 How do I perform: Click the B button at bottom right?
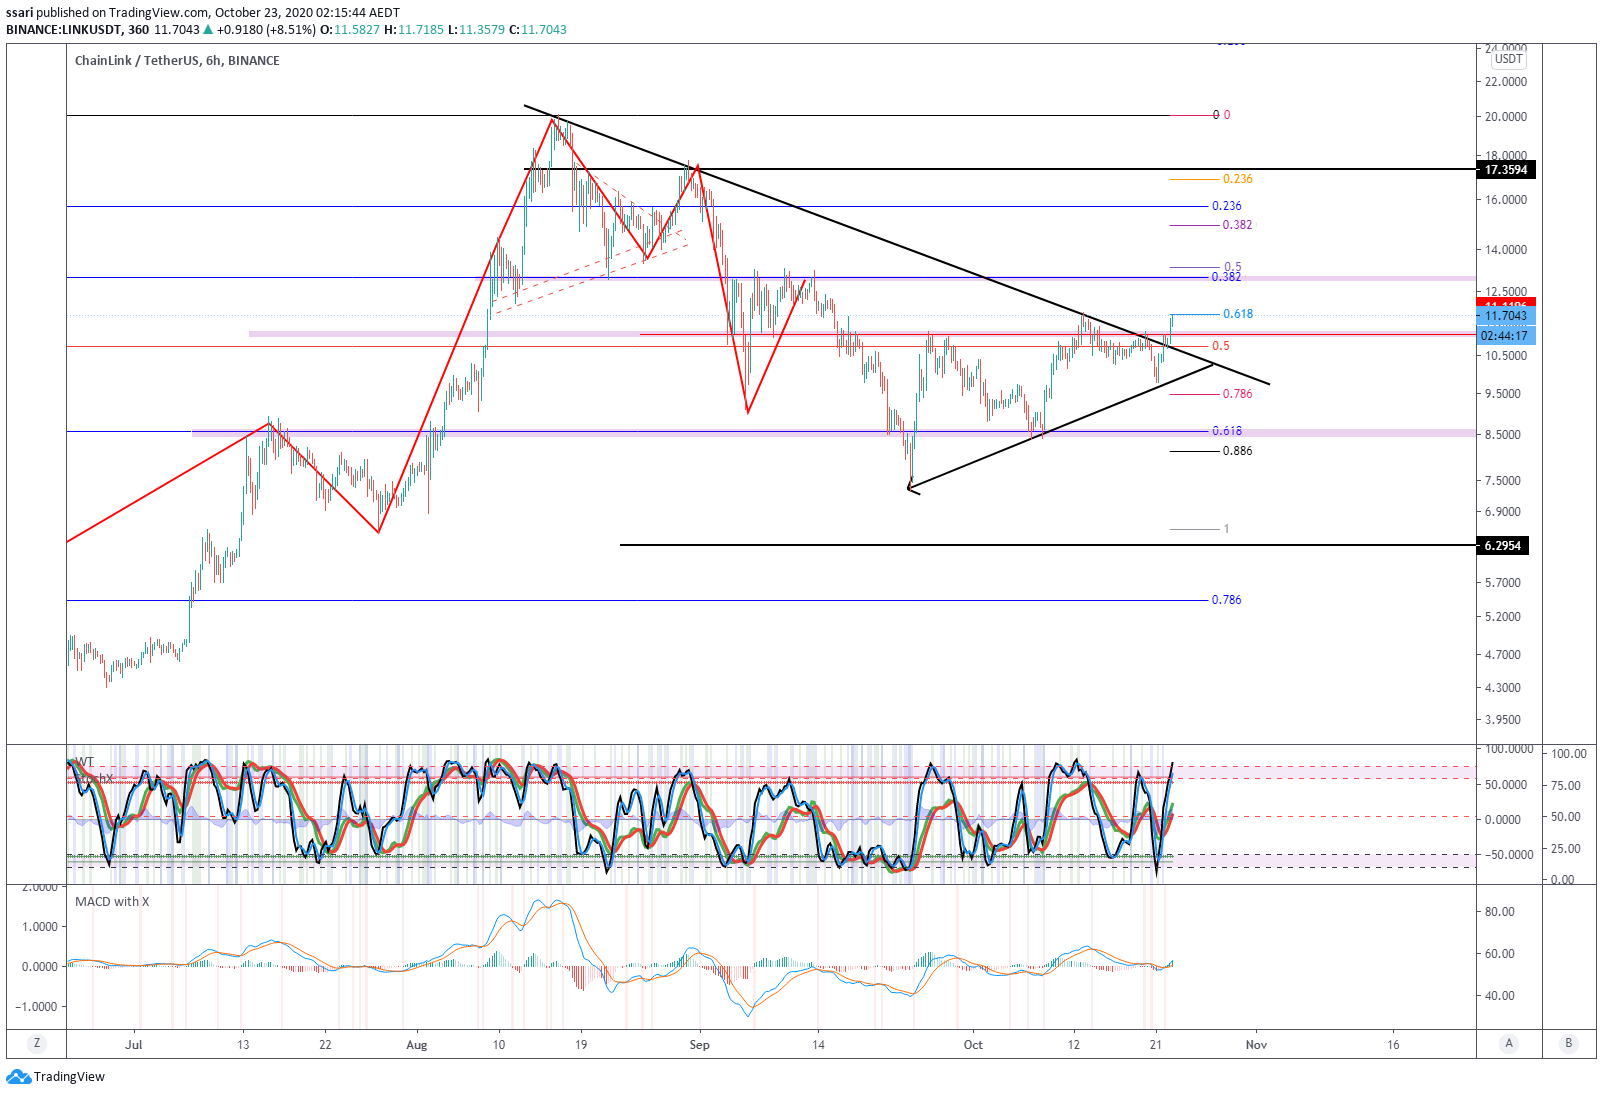tap(1568, 1043)
